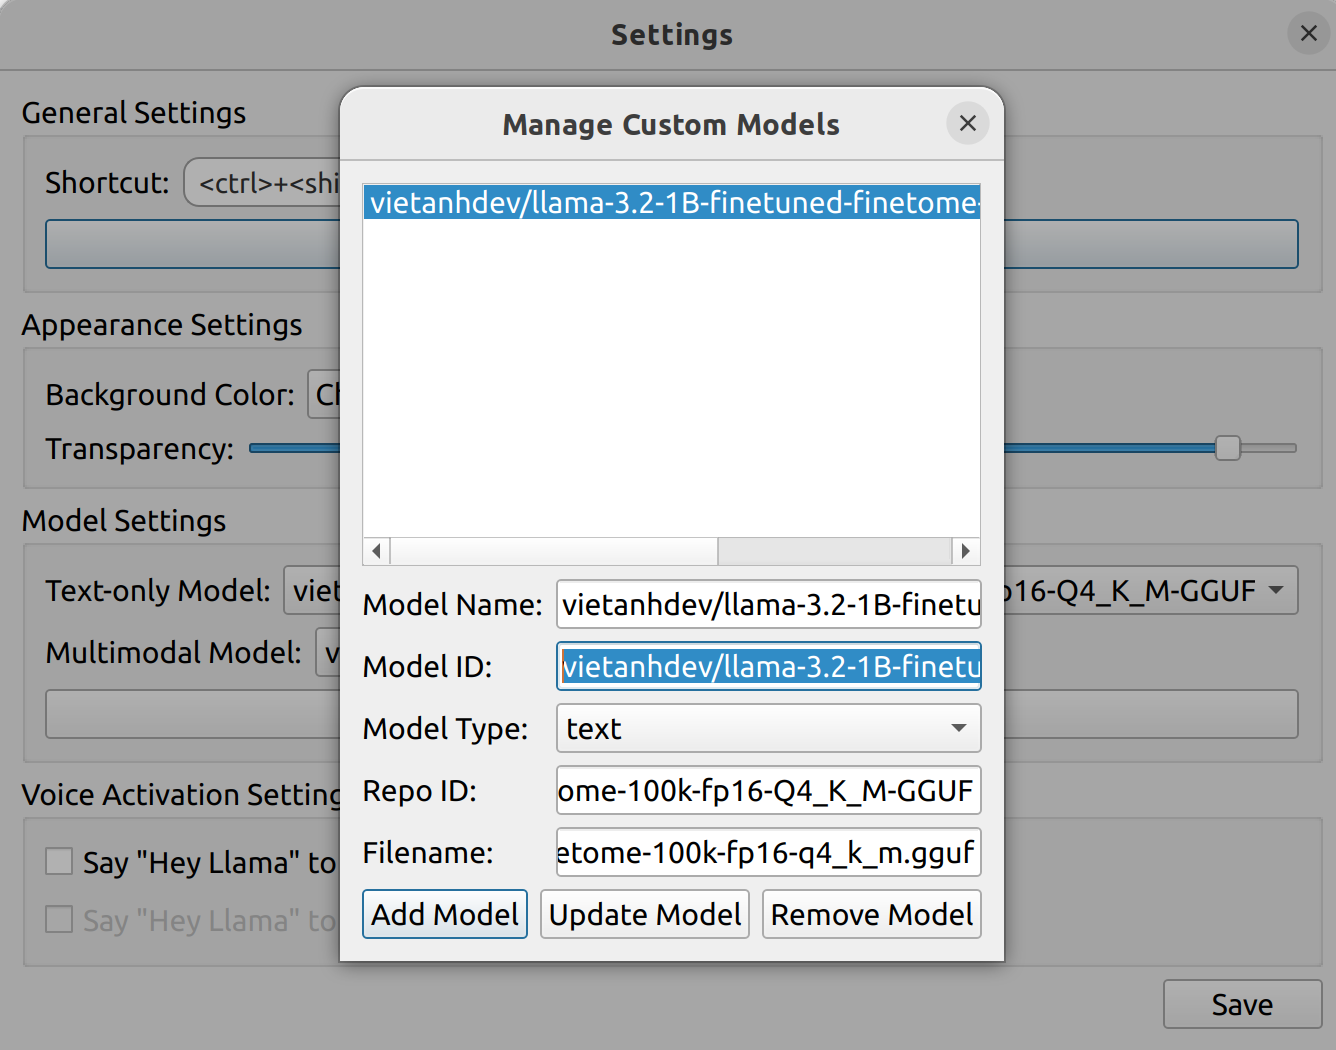Click the Transparency slider handle
Viewport: 1336px width, 1050px height.
click(1227, 448)
